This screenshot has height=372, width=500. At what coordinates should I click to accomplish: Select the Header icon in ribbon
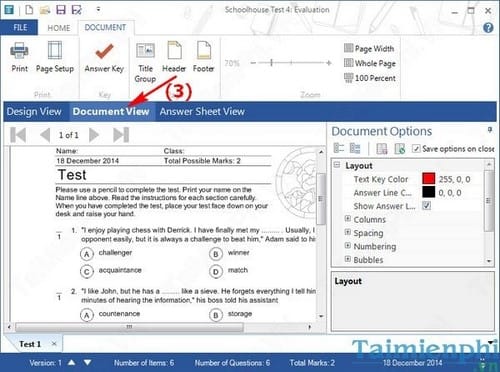click(174, 51)
